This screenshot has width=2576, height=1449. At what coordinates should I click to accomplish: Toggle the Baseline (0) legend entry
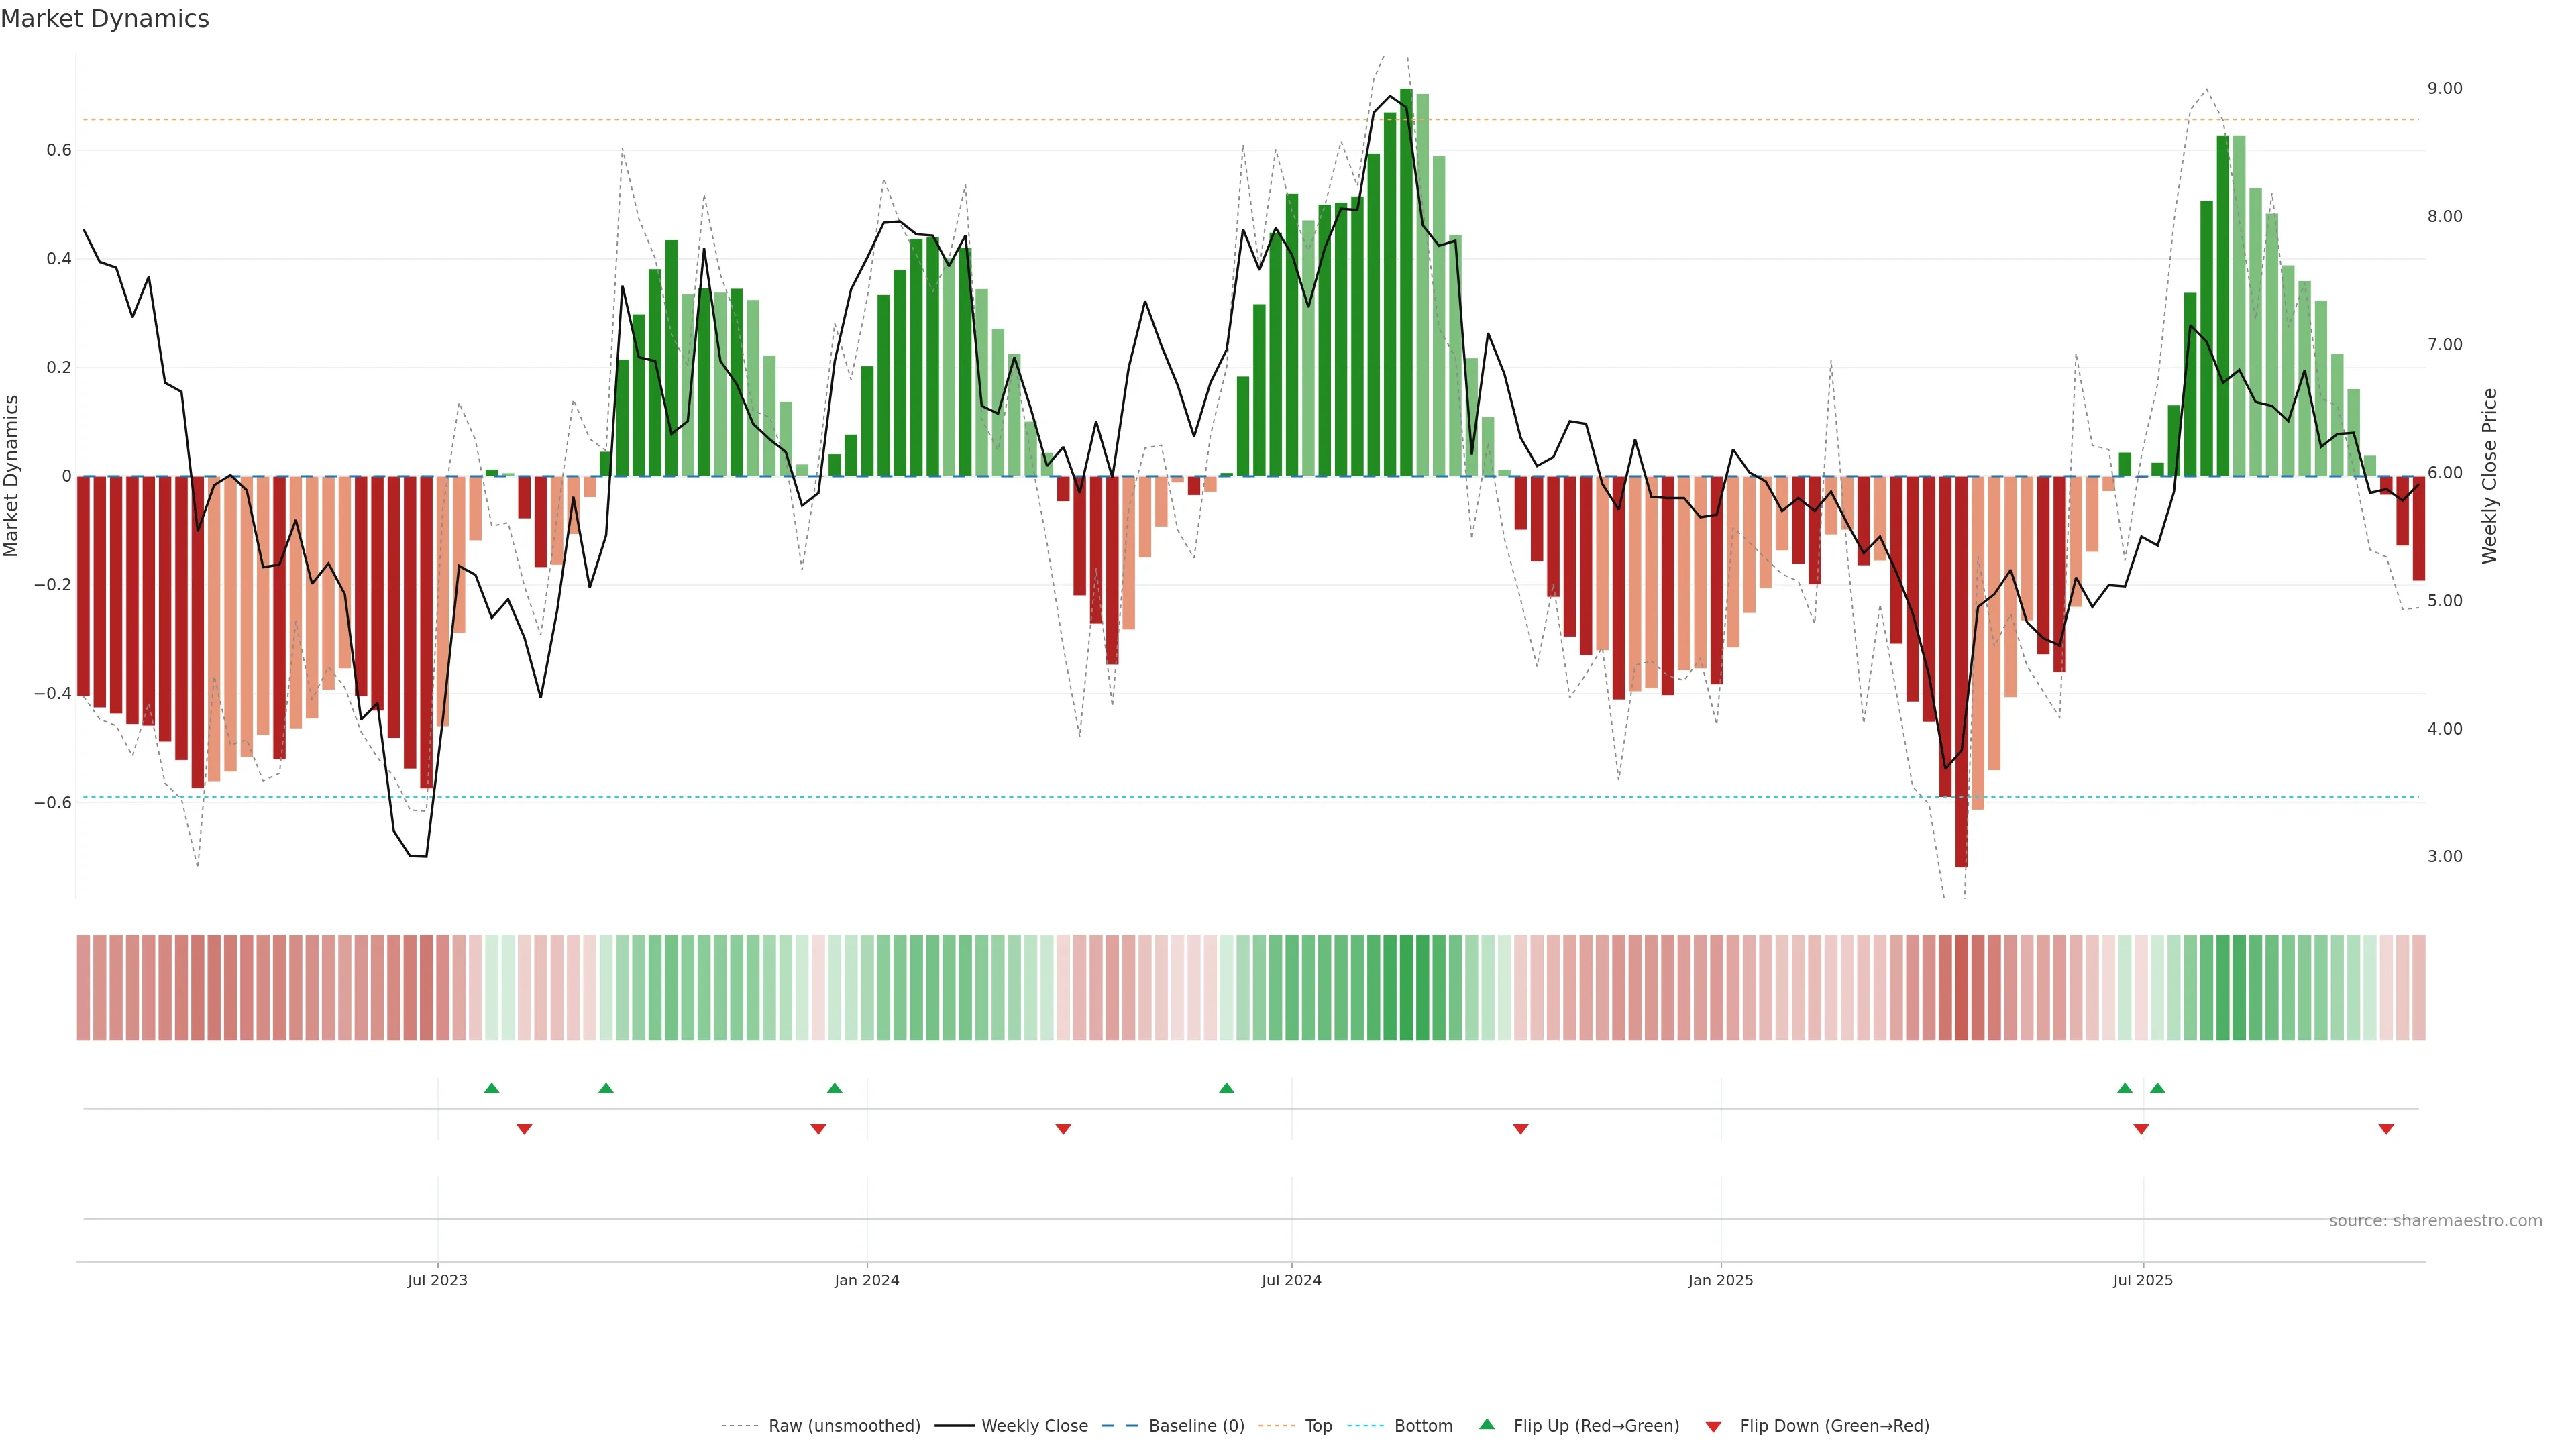[1196, 1426]
